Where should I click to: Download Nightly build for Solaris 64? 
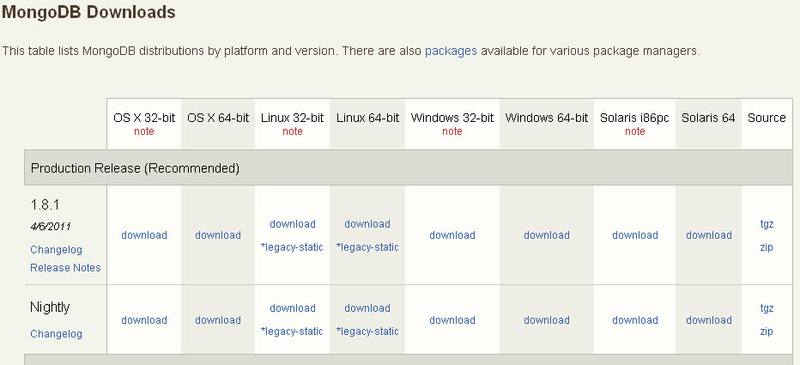point(709,320)
